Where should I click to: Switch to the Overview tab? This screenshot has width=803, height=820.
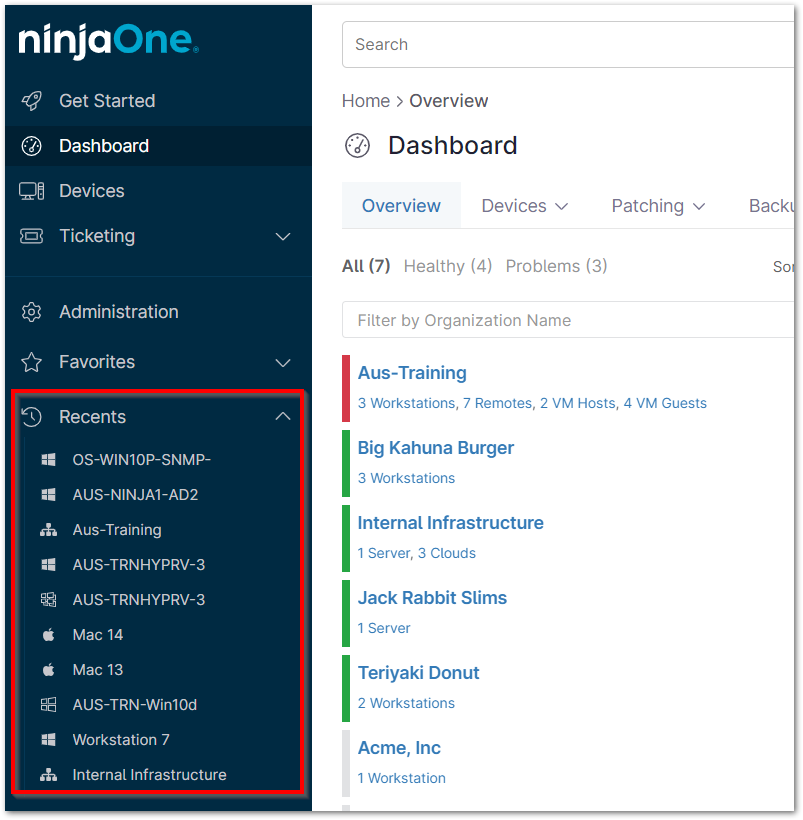click(401, 206)
